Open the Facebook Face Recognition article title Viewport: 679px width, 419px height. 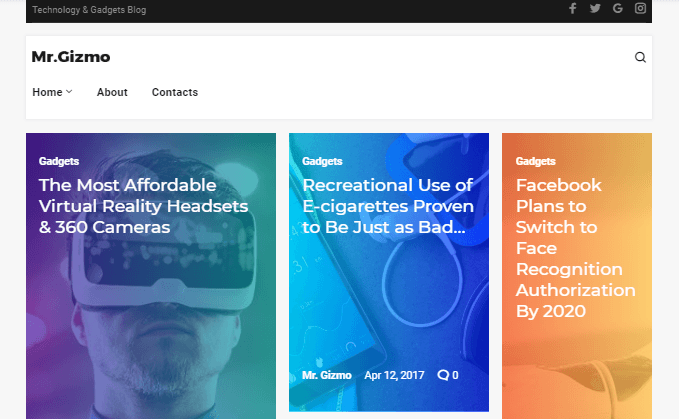click(x=576, y=248)
